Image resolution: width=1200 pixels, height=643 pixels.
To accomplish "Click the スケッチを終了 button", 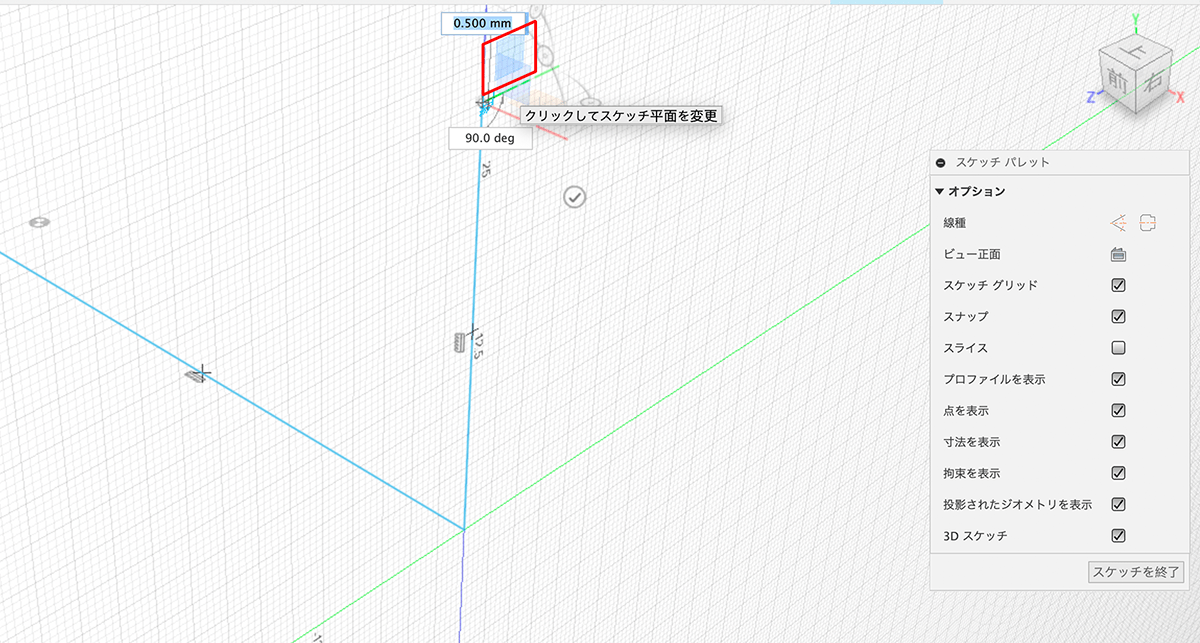I will [x=1136, y=573].
